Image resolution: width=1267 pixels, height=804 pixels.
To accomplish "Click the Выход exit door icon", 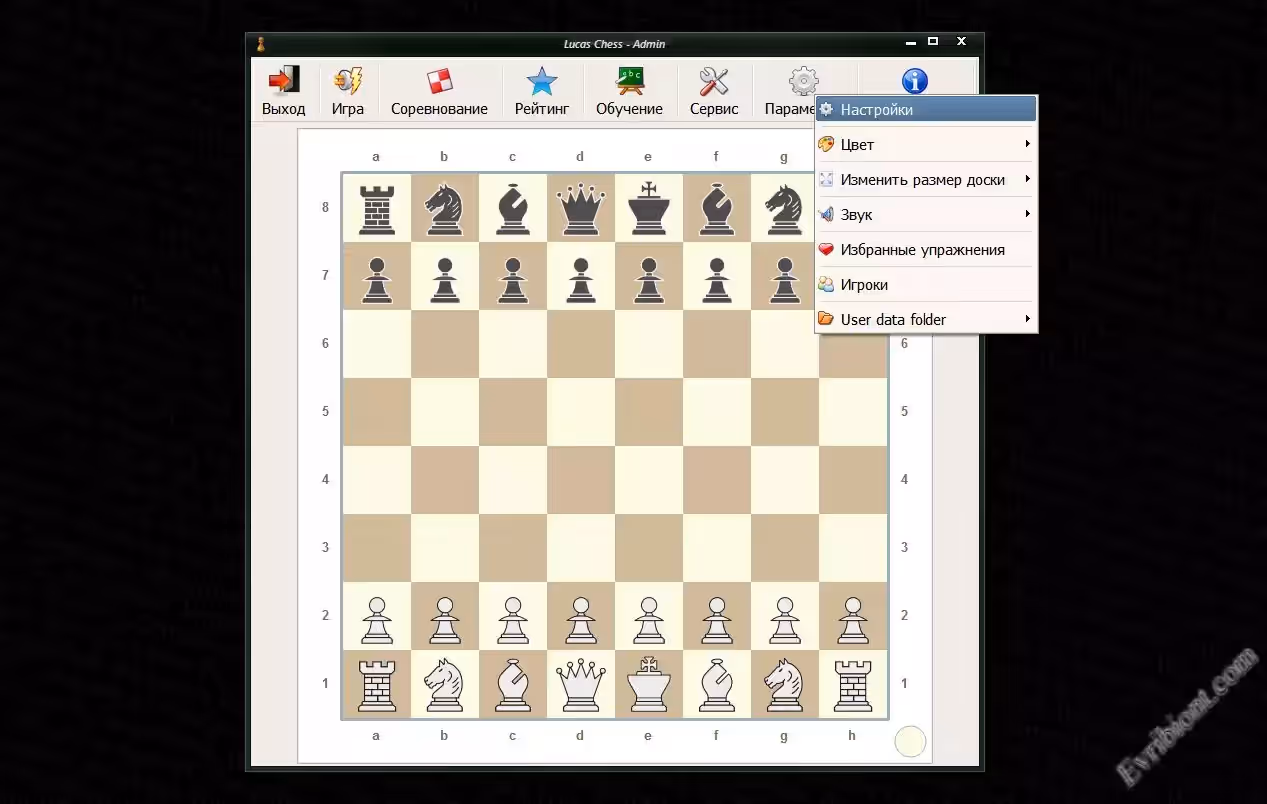I will 283,82.
